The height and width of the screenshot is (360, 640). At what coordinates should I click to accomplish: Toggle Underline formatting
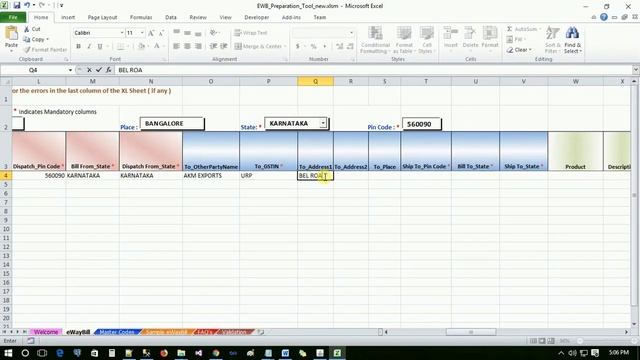100,47
